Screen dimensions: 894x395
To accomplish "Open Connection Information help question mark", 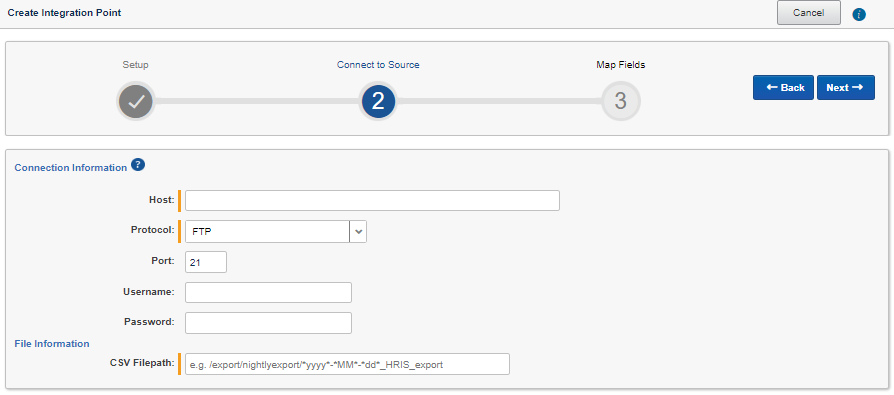I will click(x=137, y=165).
